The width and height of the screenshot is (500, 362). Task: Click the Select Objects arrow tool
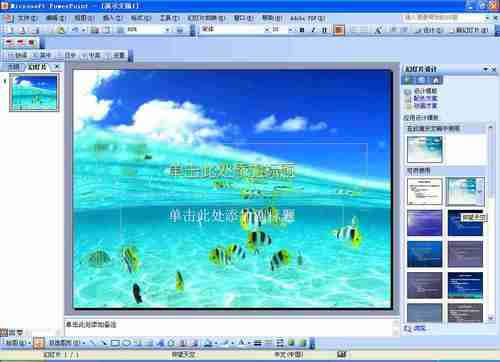(39, 343)
